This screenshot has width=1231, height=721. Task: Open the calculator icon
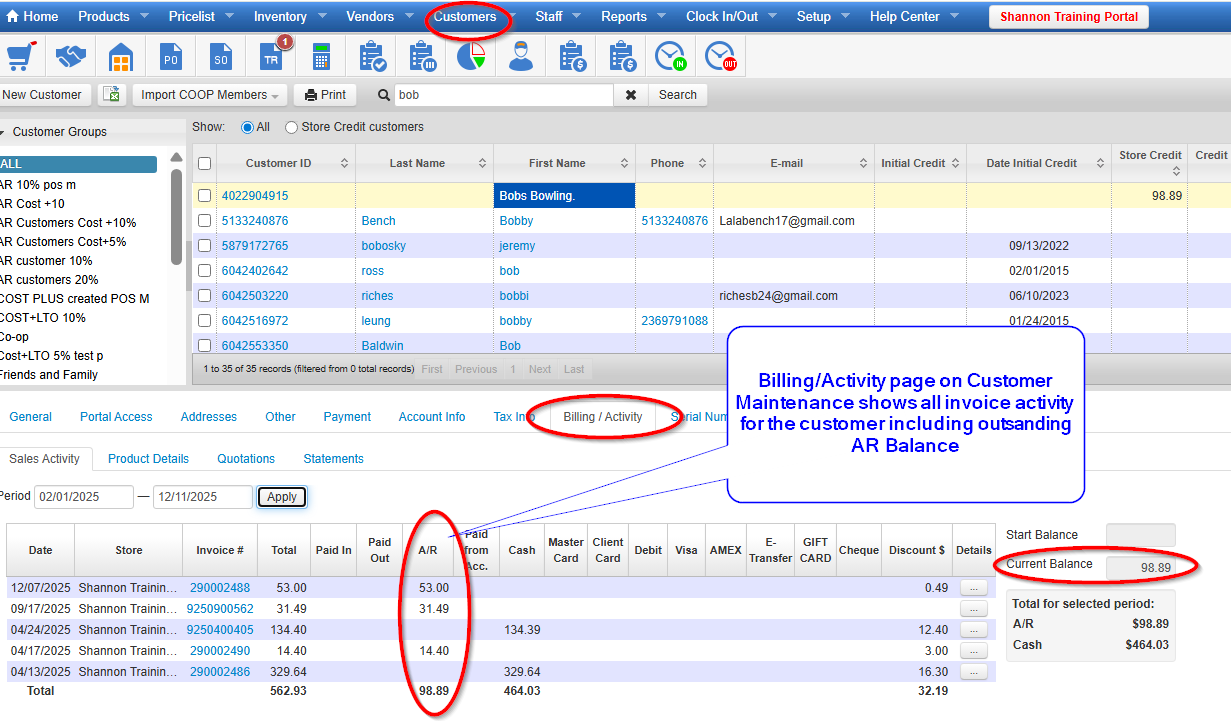[x=321, y=57]
